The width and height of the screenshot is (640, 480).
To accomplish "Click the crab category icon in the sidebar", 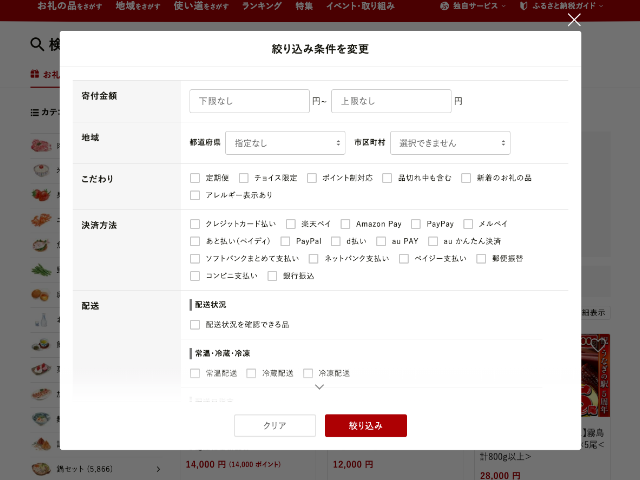I will (41, 220).
